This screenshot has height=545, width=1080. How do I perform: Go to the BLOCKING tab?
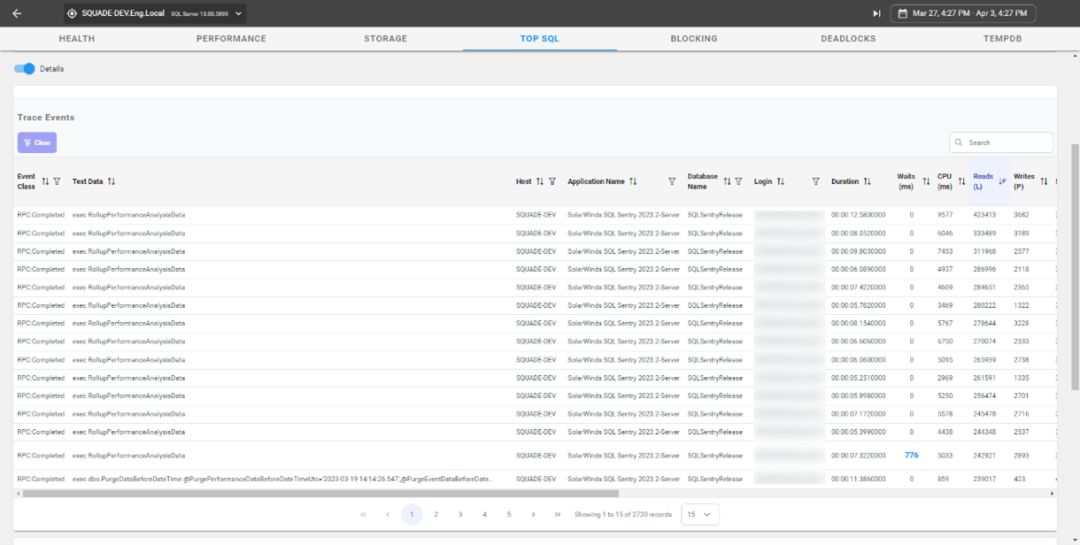tap(694, 39)
